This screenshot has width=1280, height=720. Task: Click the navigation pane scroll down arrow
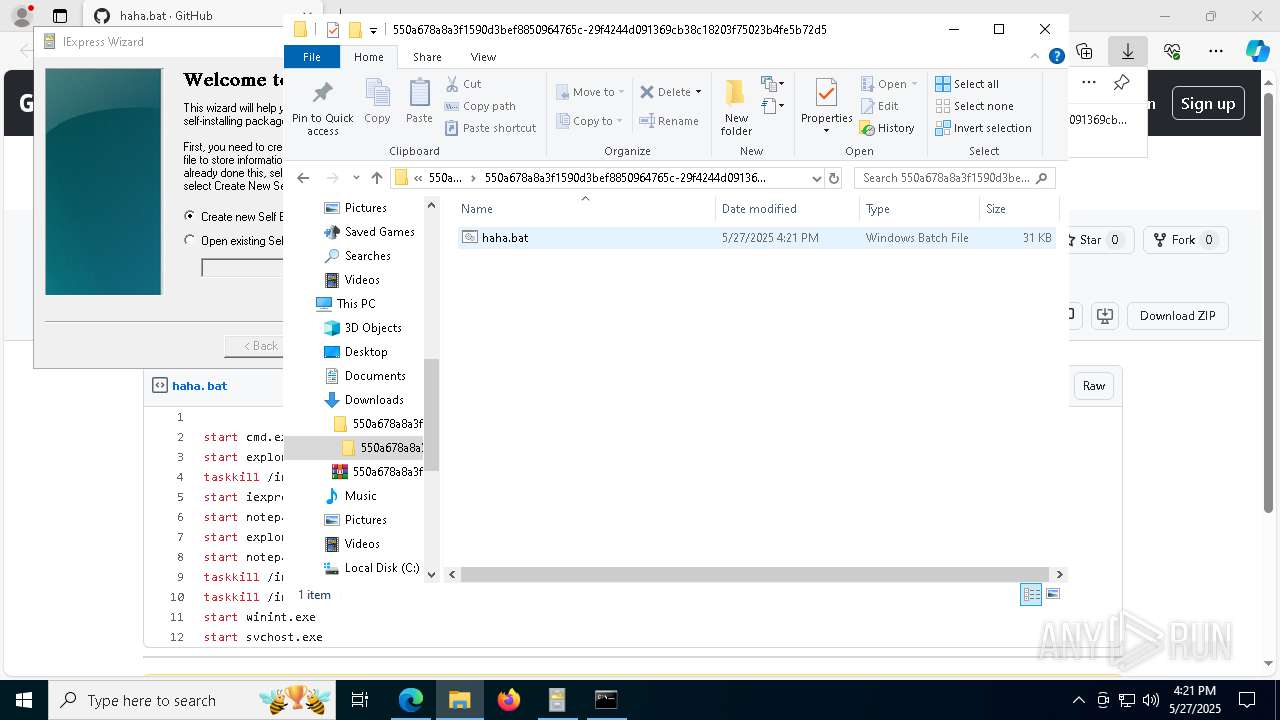point(432,574)
